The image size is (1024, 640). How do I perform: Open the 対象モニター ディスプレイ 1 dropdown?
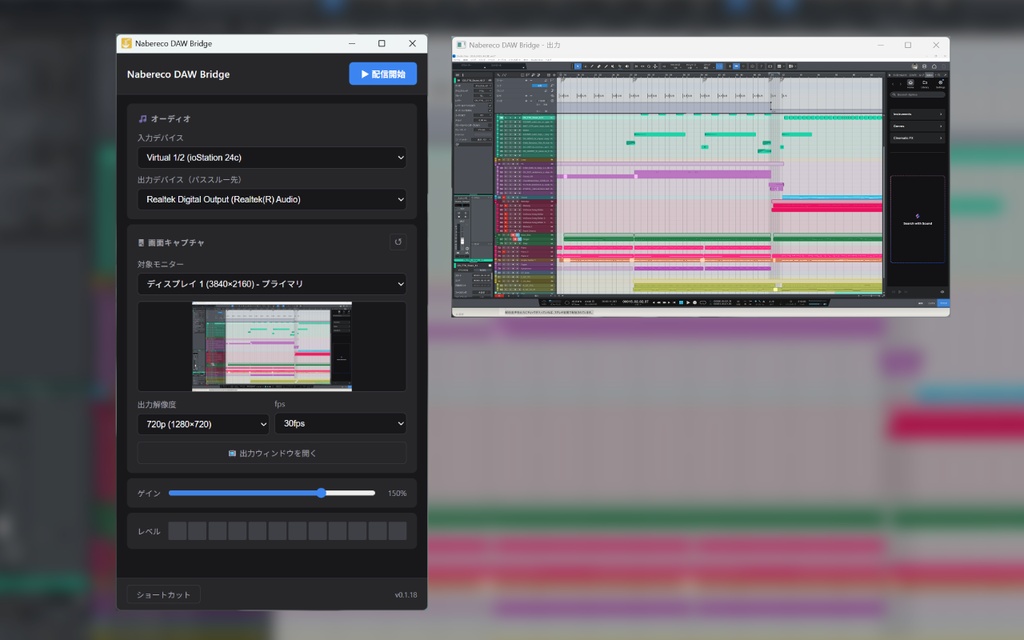pyautogui.click(x=272, y=284)
